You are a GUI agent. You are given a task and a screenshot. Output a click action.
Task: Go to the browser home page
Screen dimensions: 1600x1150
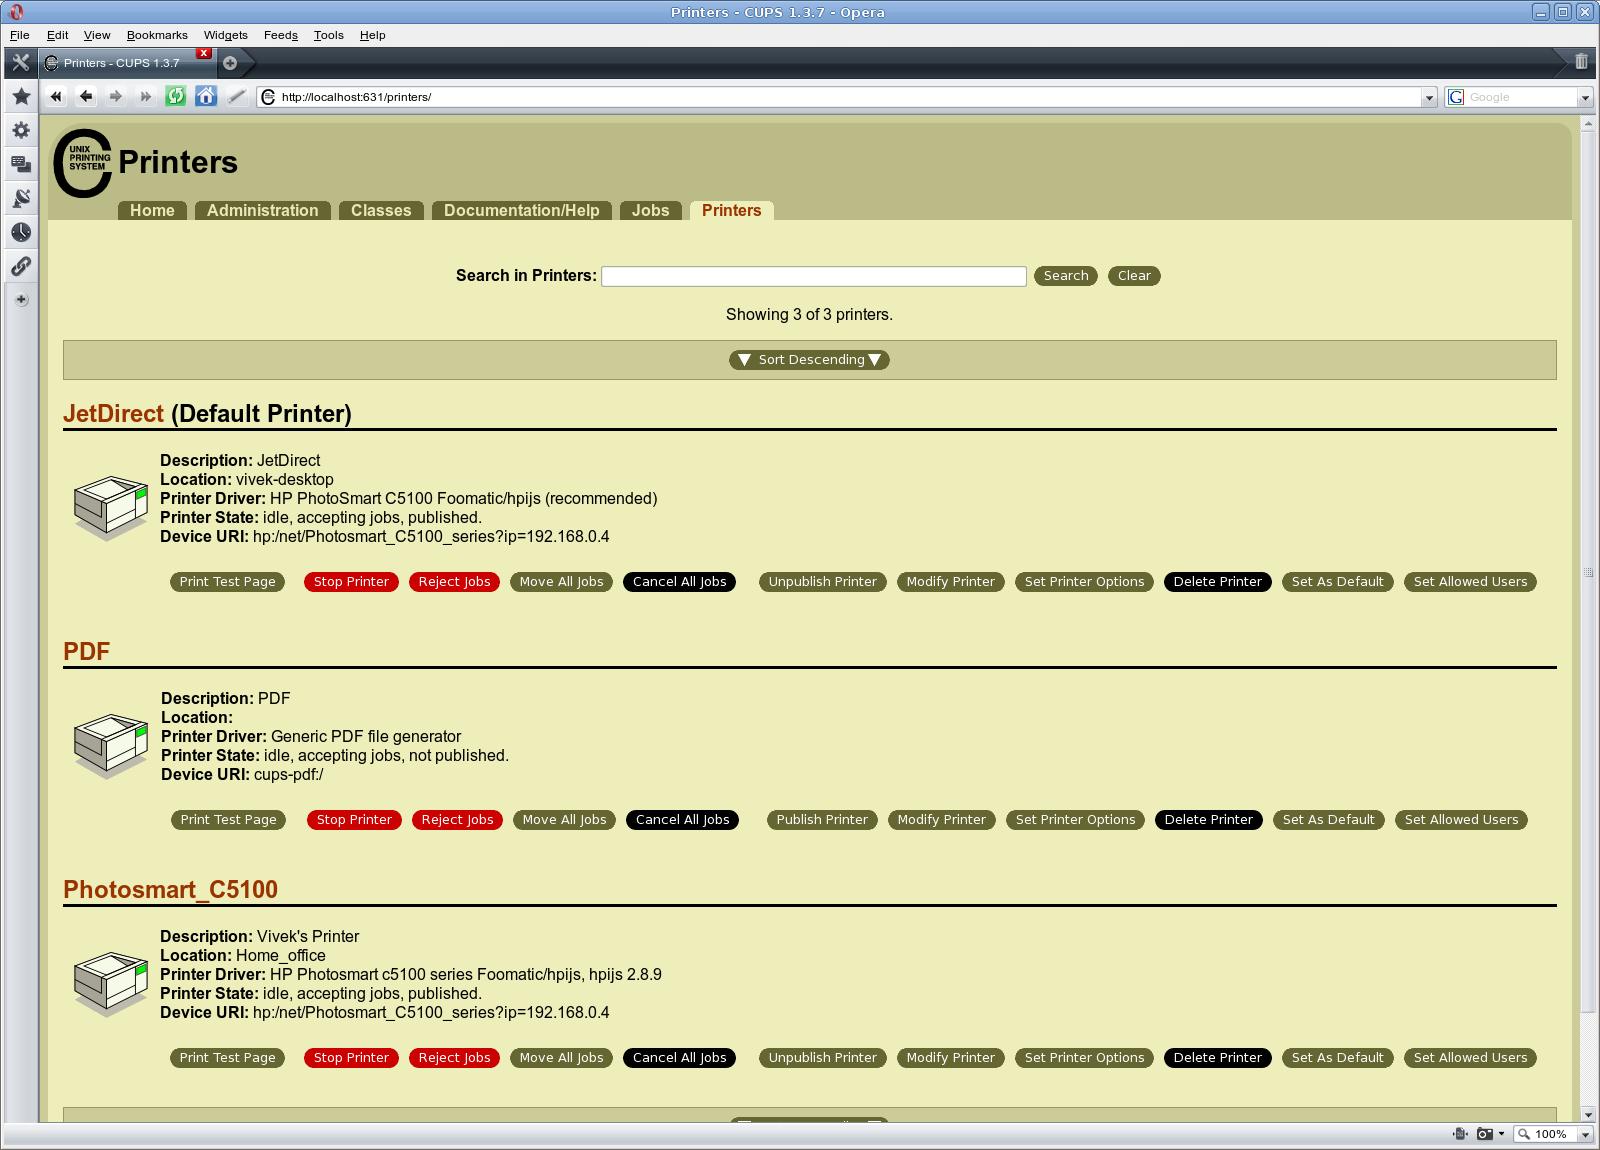pos(206,97)
